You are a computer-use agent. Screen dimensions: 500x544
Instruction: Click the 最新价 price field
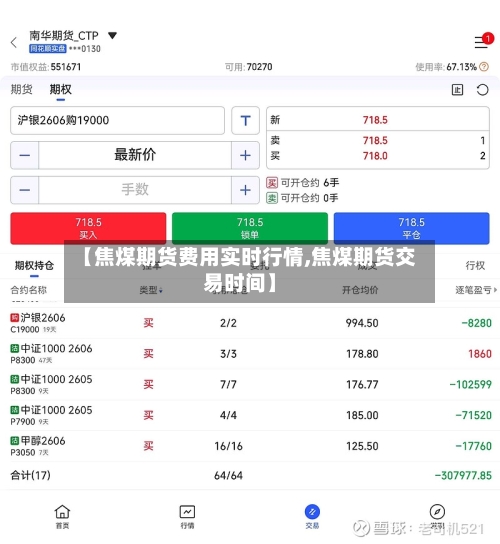[135, 155]
